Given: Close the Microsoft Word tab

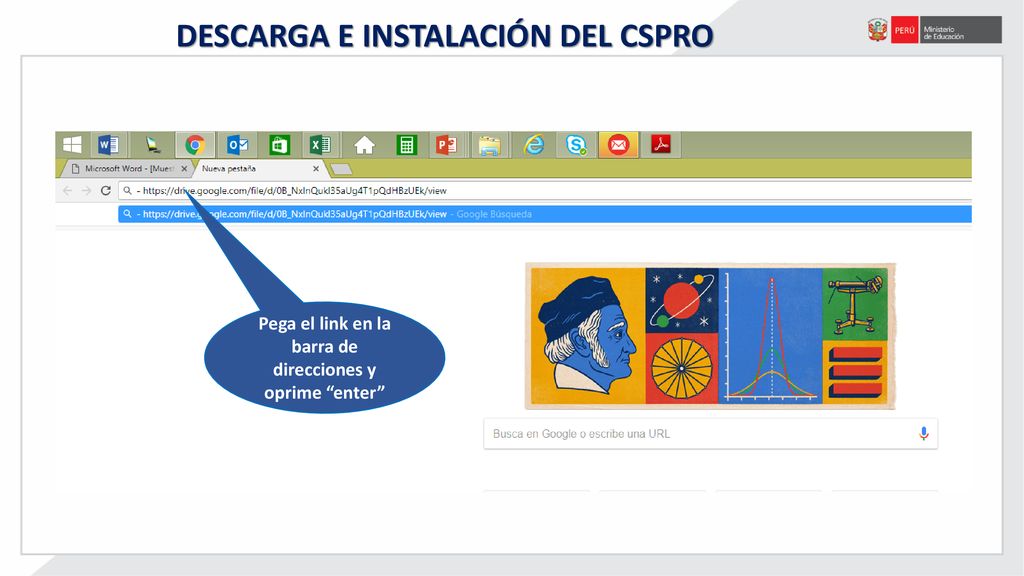Looking at the screenshot, I should (184, 168).
